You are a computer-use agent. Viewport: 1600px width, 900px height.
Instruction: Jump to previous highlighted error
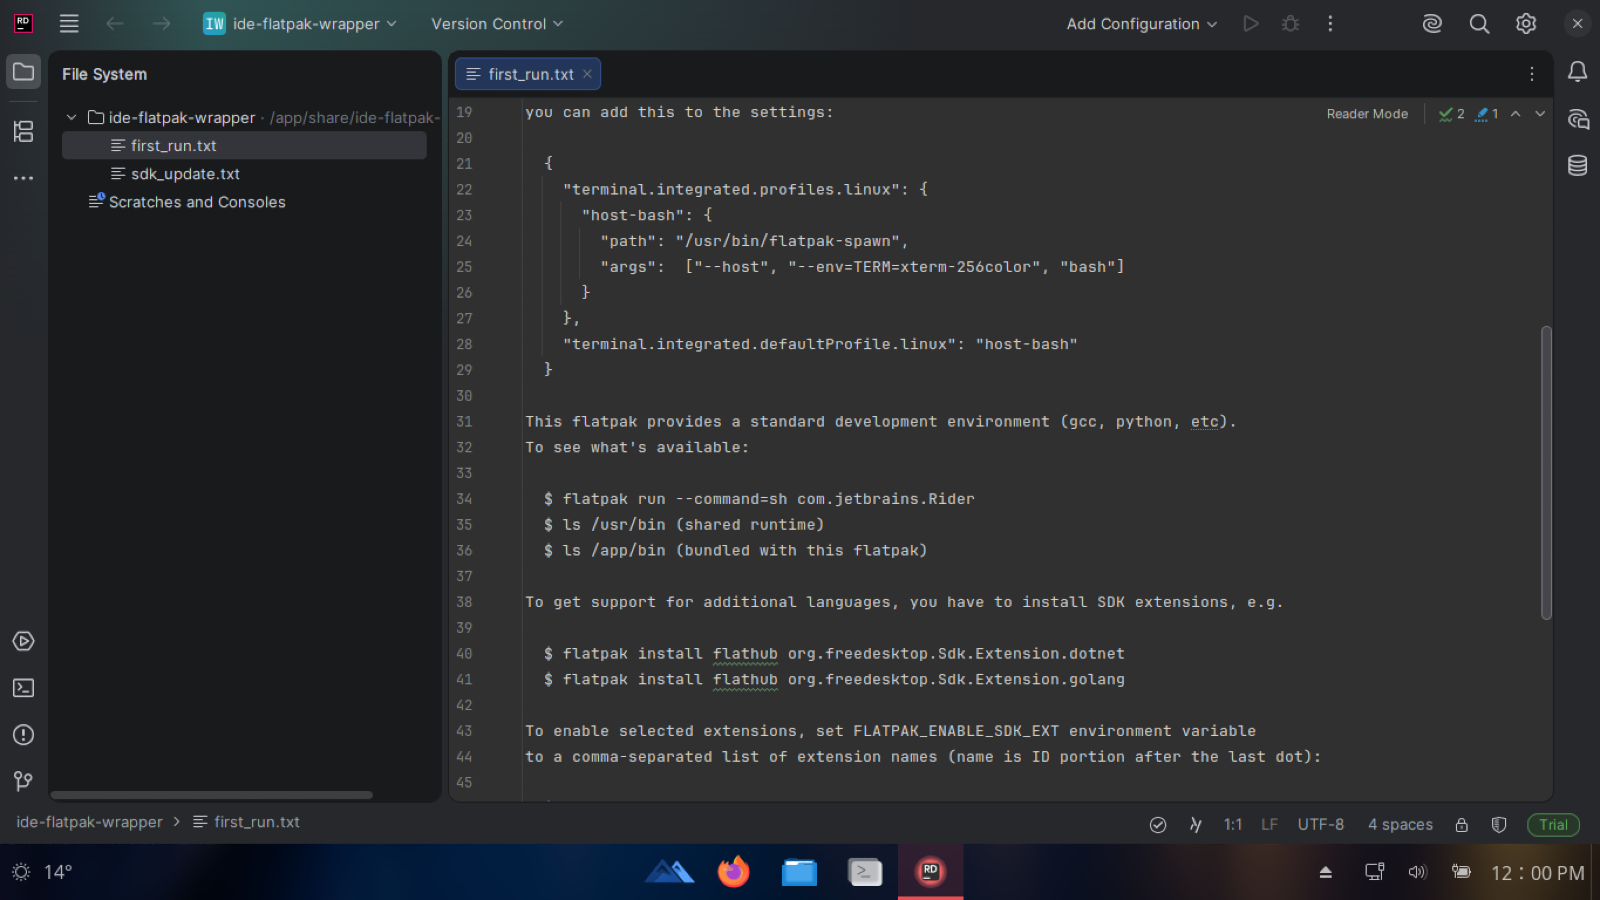[1516, 114]
